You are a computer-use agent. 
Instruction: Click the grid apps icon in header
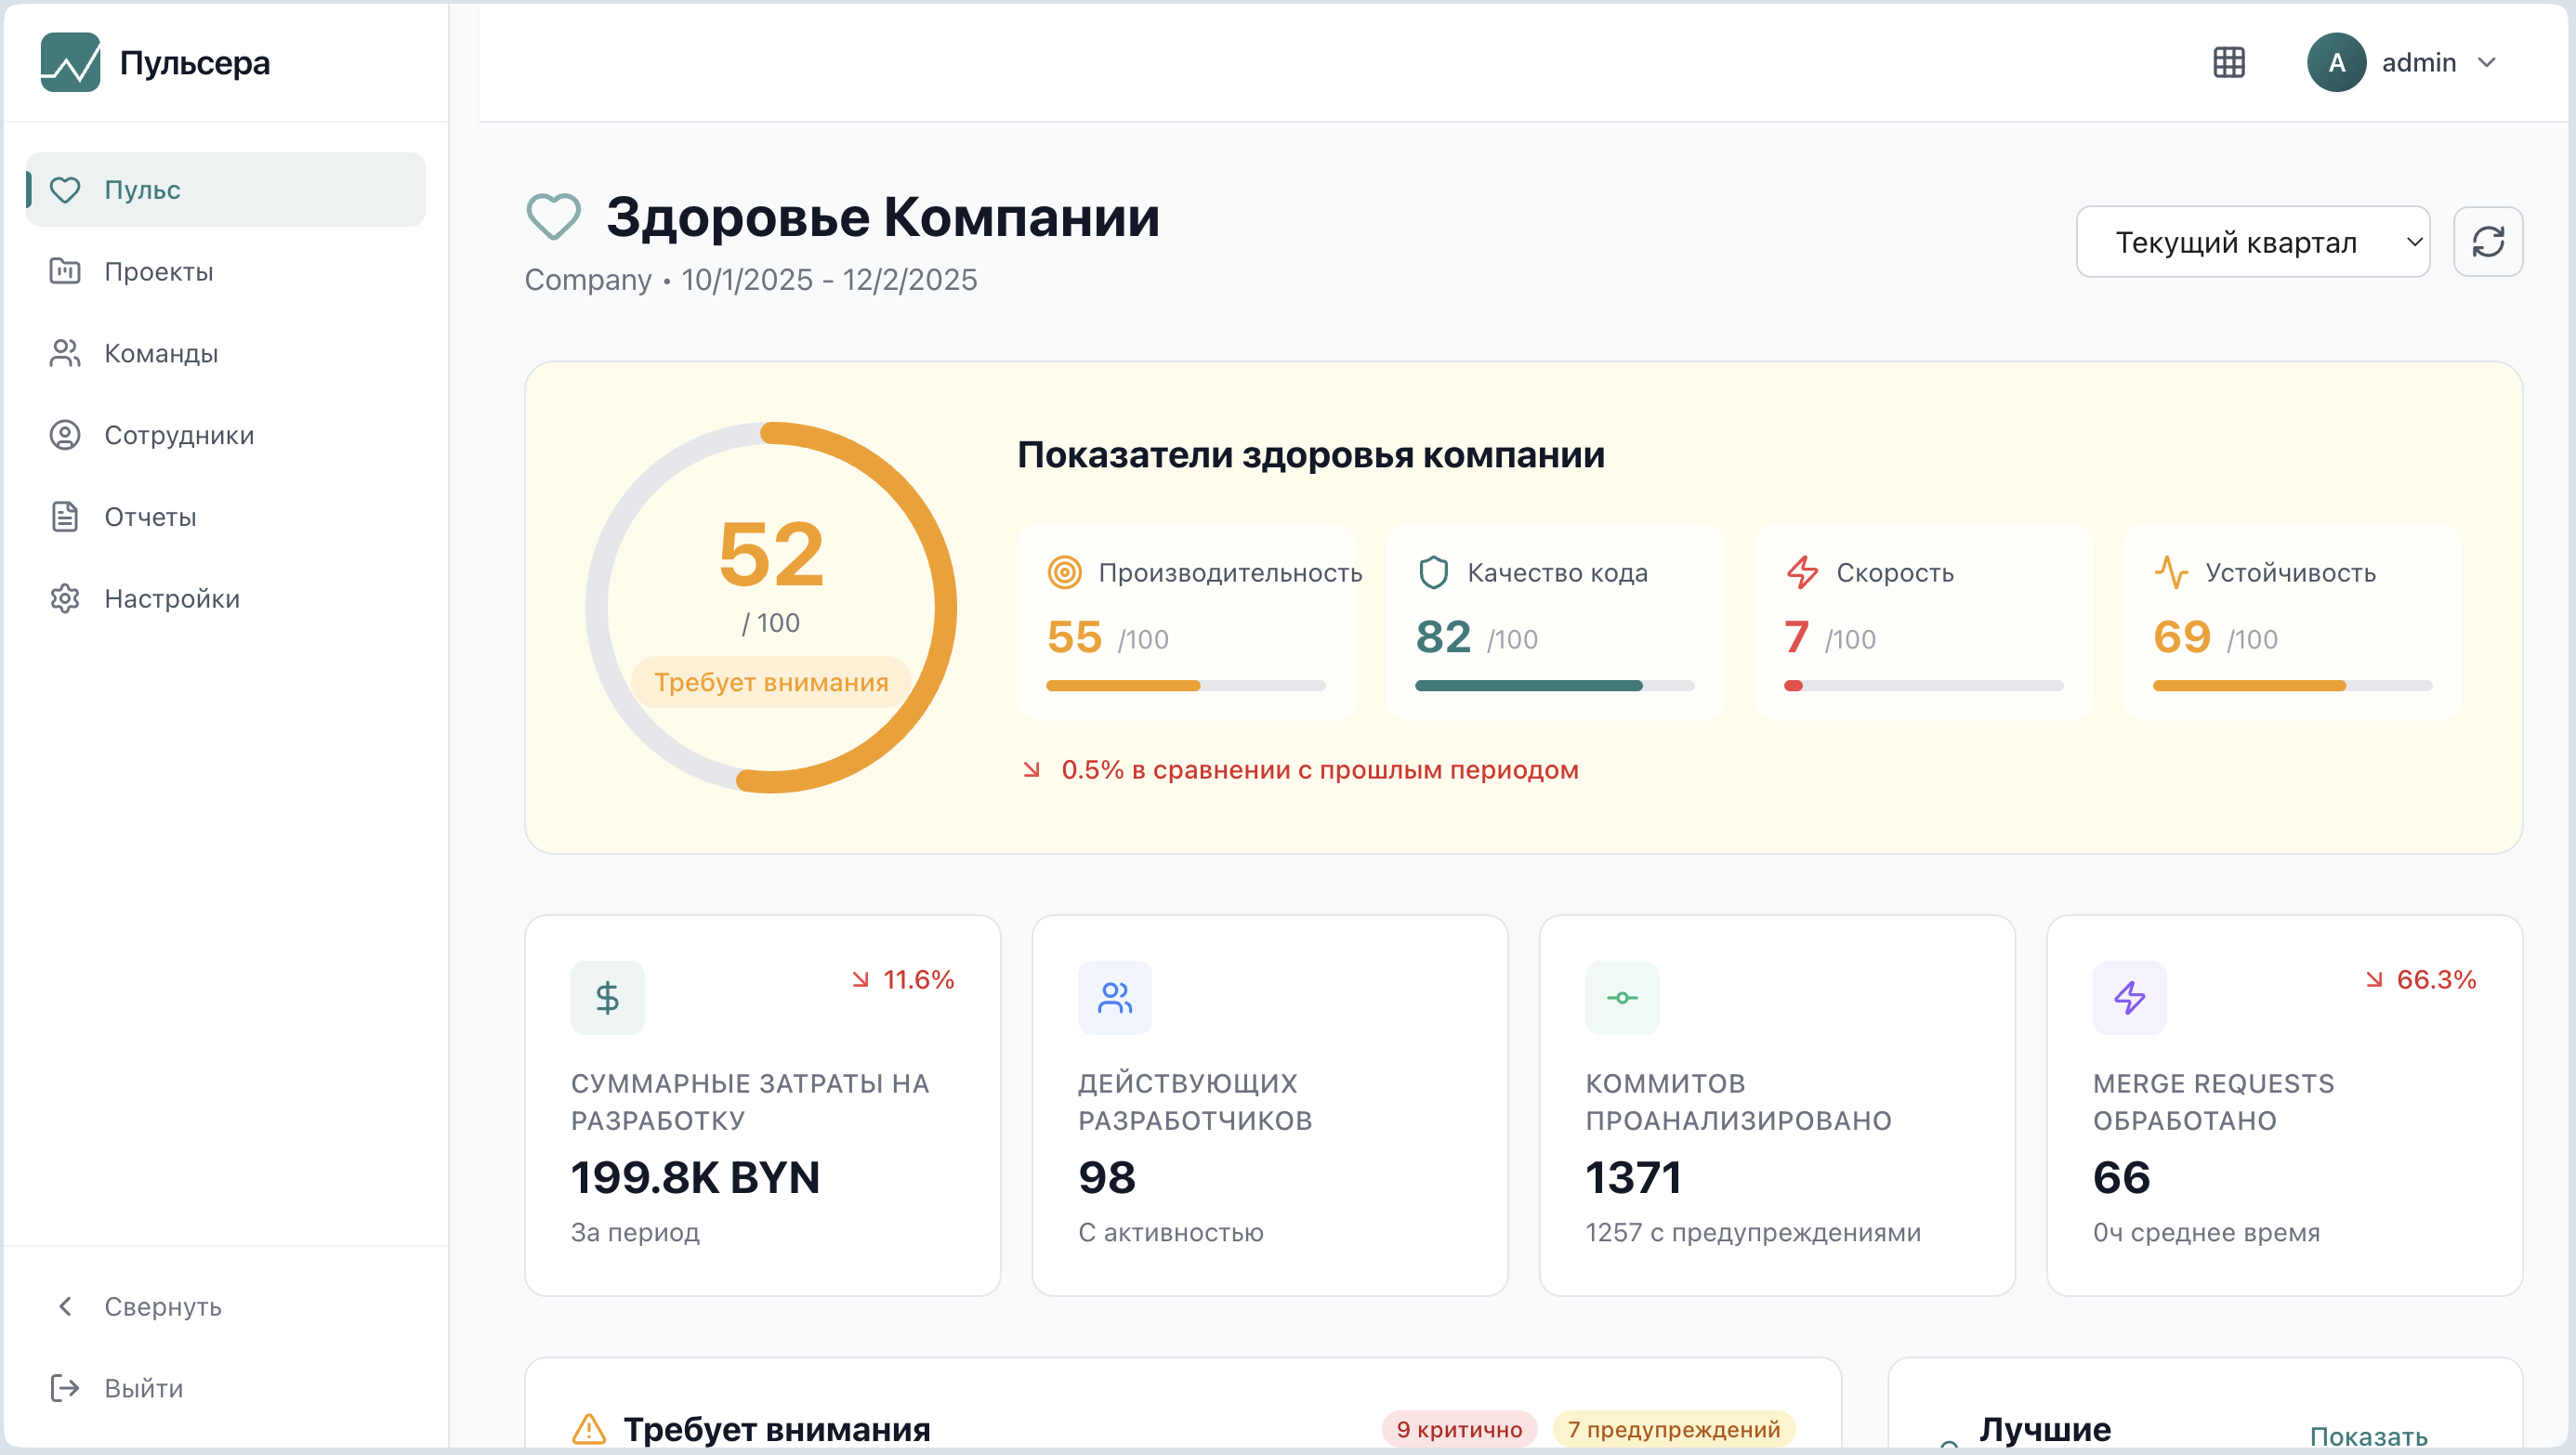coord(2228,62)
